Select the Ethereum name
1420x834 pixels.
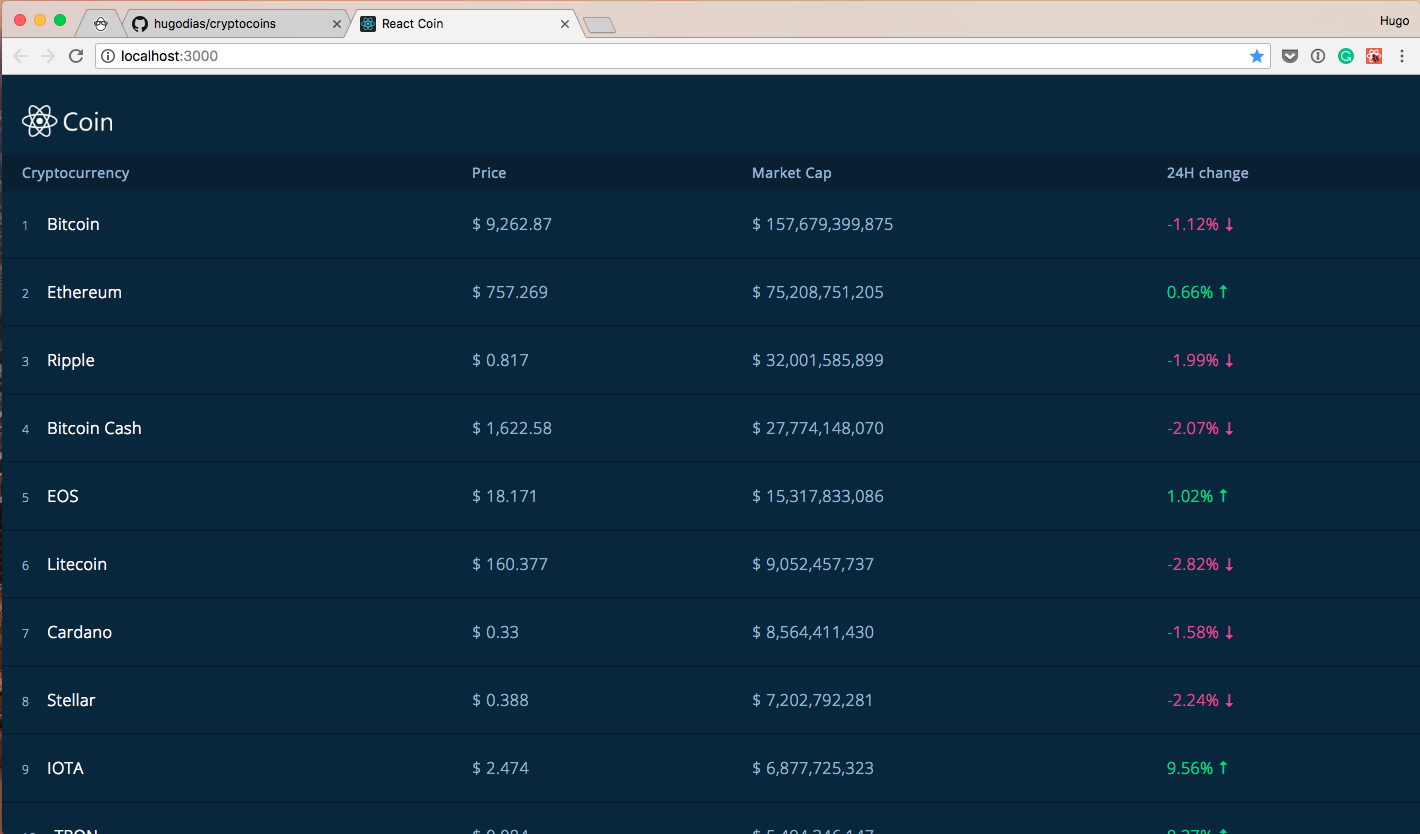coord(84,292)
